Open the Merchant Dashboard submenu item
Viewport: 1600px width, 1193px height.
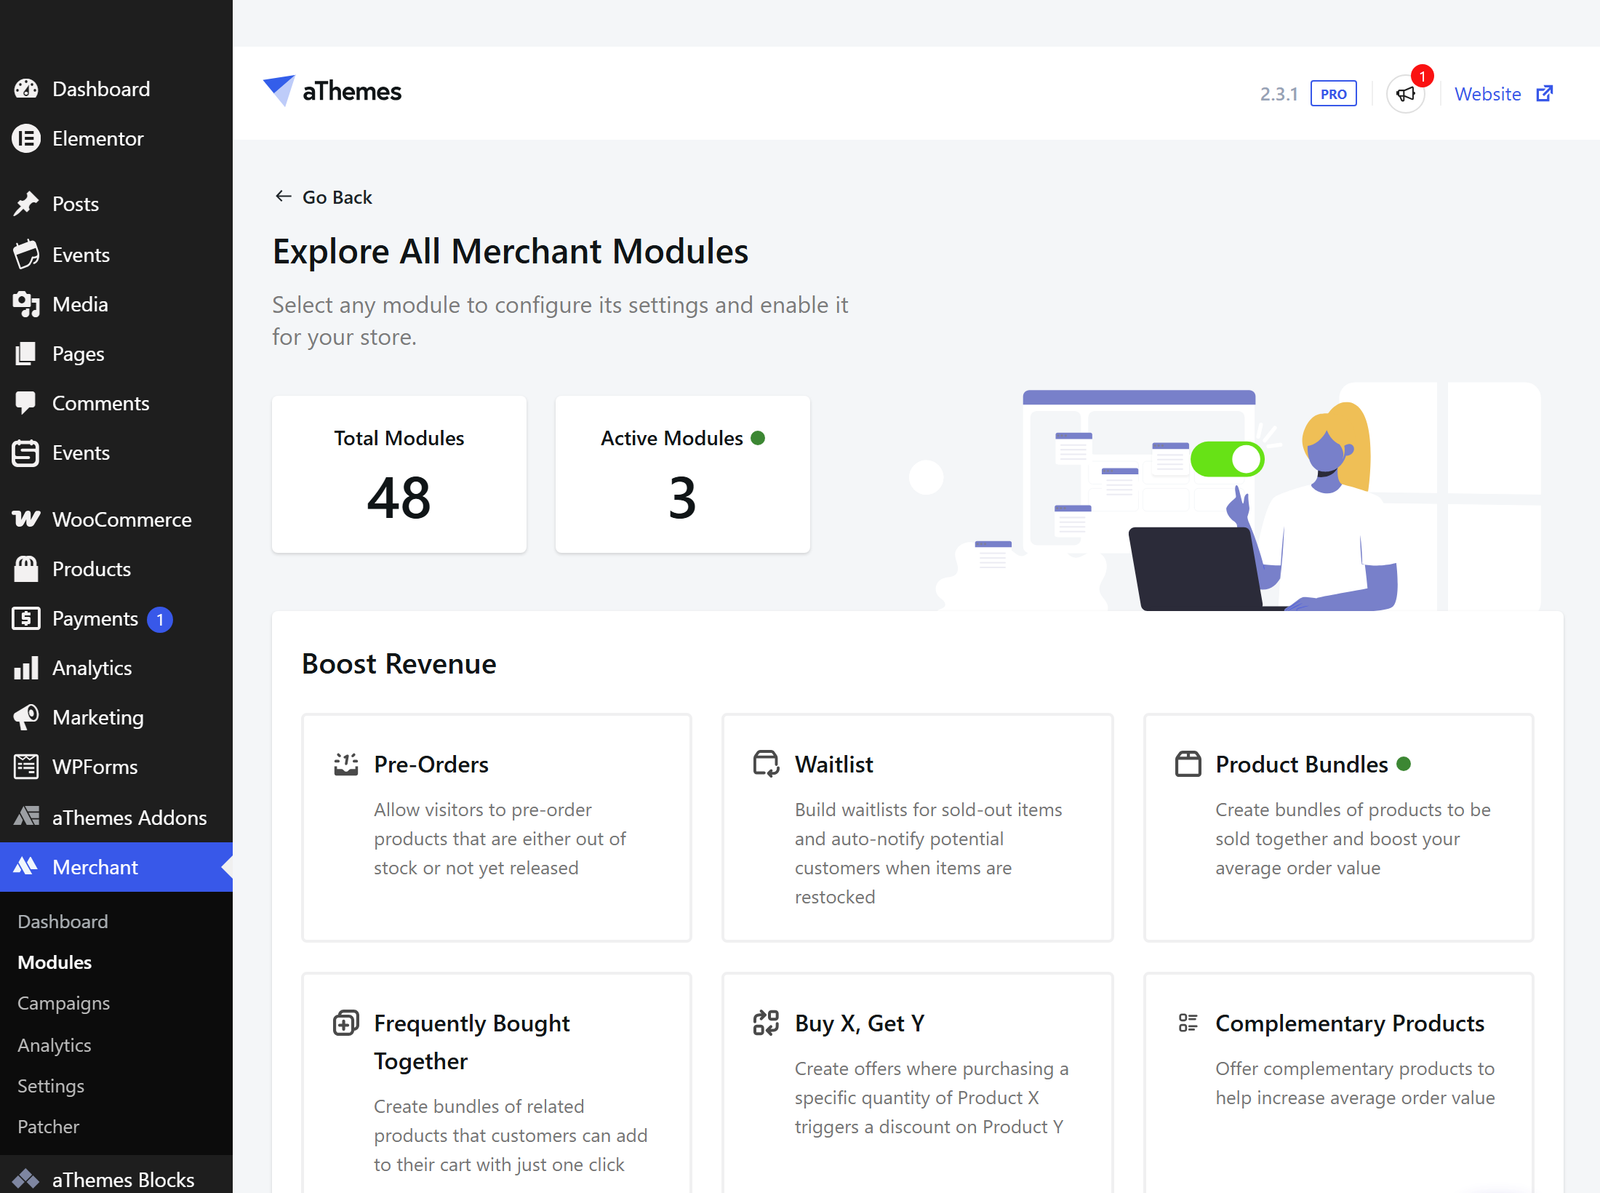tap(63, 922)
